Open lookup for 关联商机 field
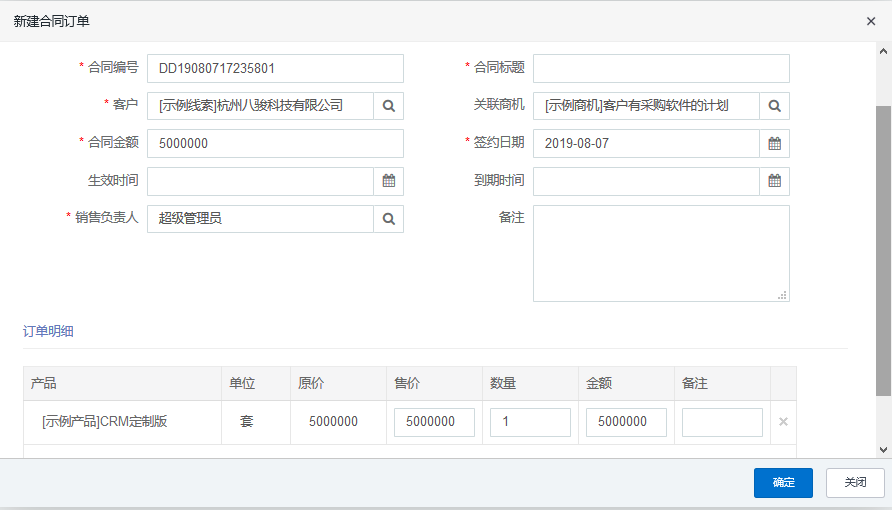Viewport: 892px width, 510px height. tap(775, 106)
